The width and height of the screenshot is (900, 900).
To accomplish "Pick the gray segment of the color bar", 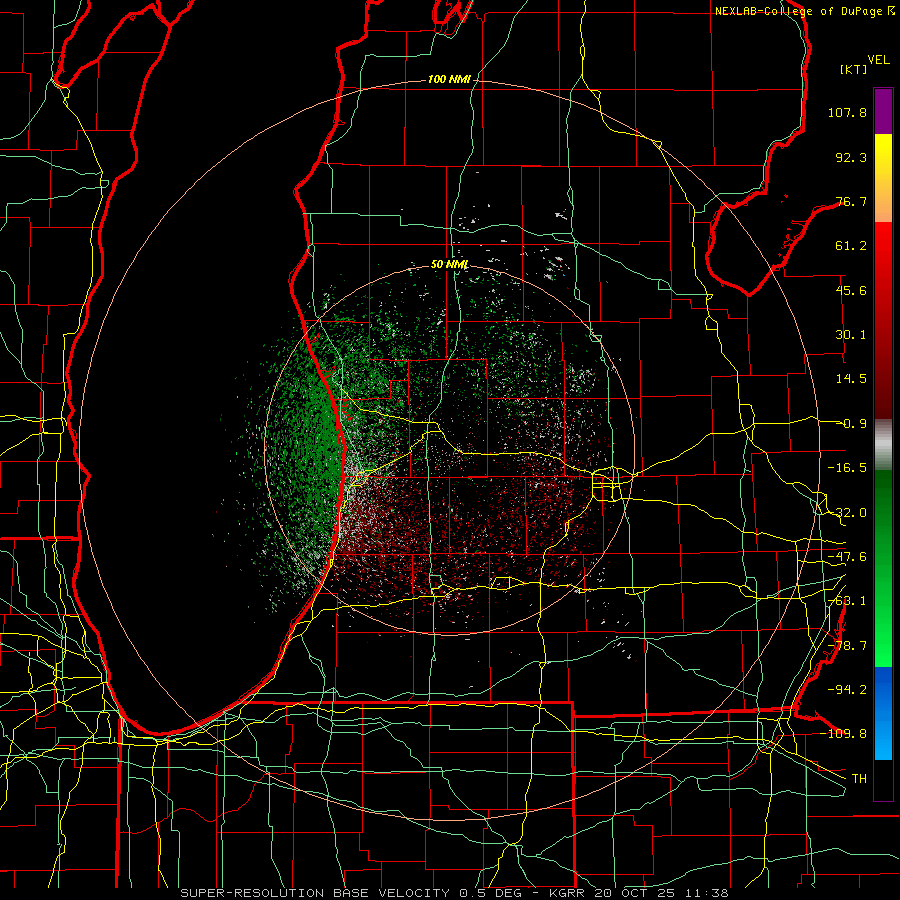I will coord(883,444).
